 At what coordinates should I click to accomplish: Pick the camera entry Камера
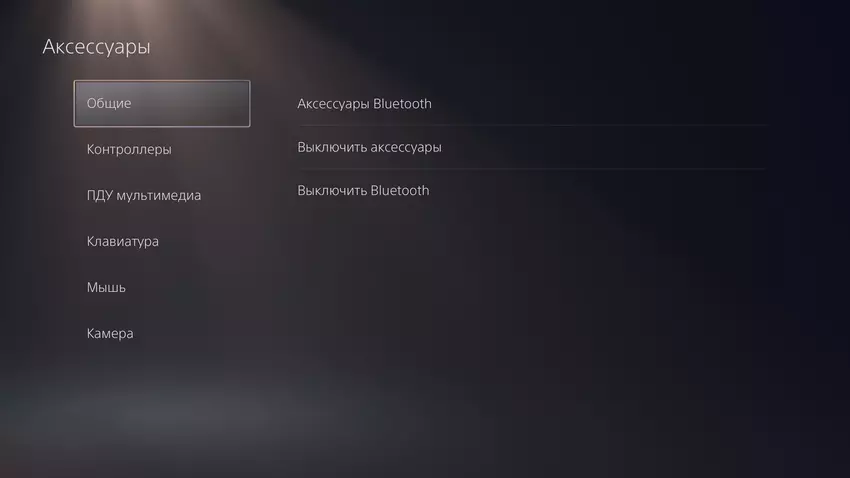(x=162, y=334)
